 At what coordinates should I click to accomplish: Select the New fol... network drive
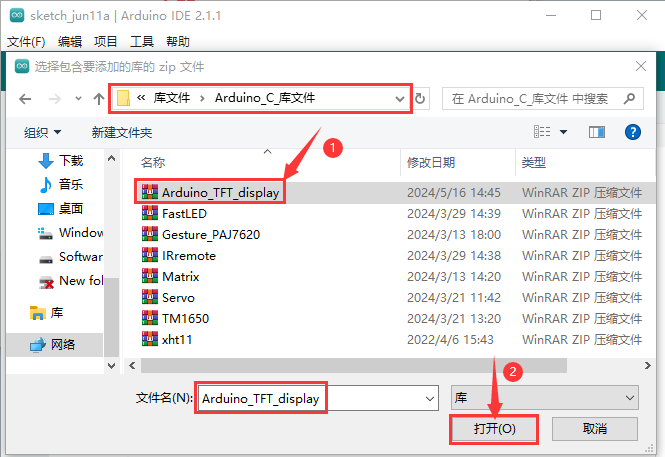pos(70,281)
